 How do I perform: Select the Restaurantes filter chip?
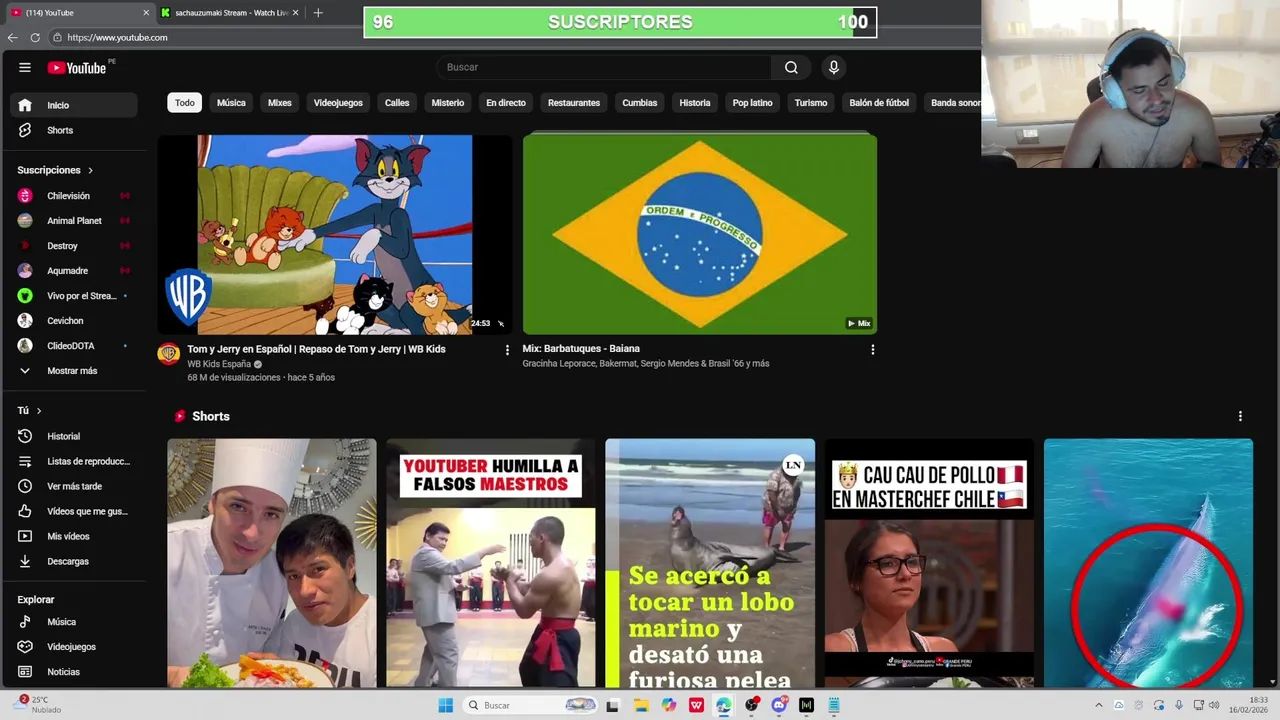click(574, 103)
